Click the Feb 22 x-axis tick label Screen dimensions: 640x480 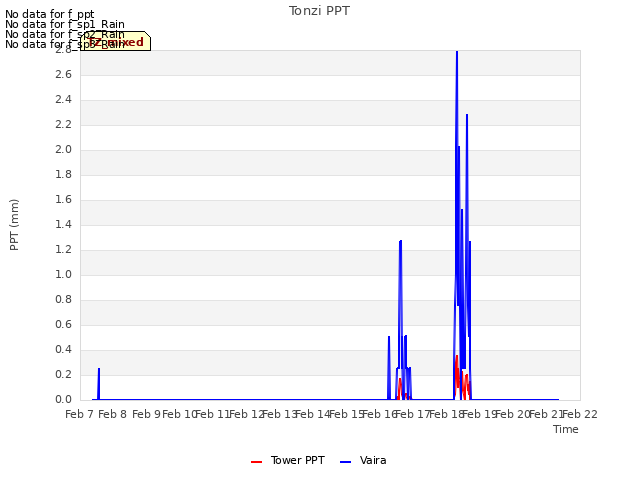pos(580,414)
